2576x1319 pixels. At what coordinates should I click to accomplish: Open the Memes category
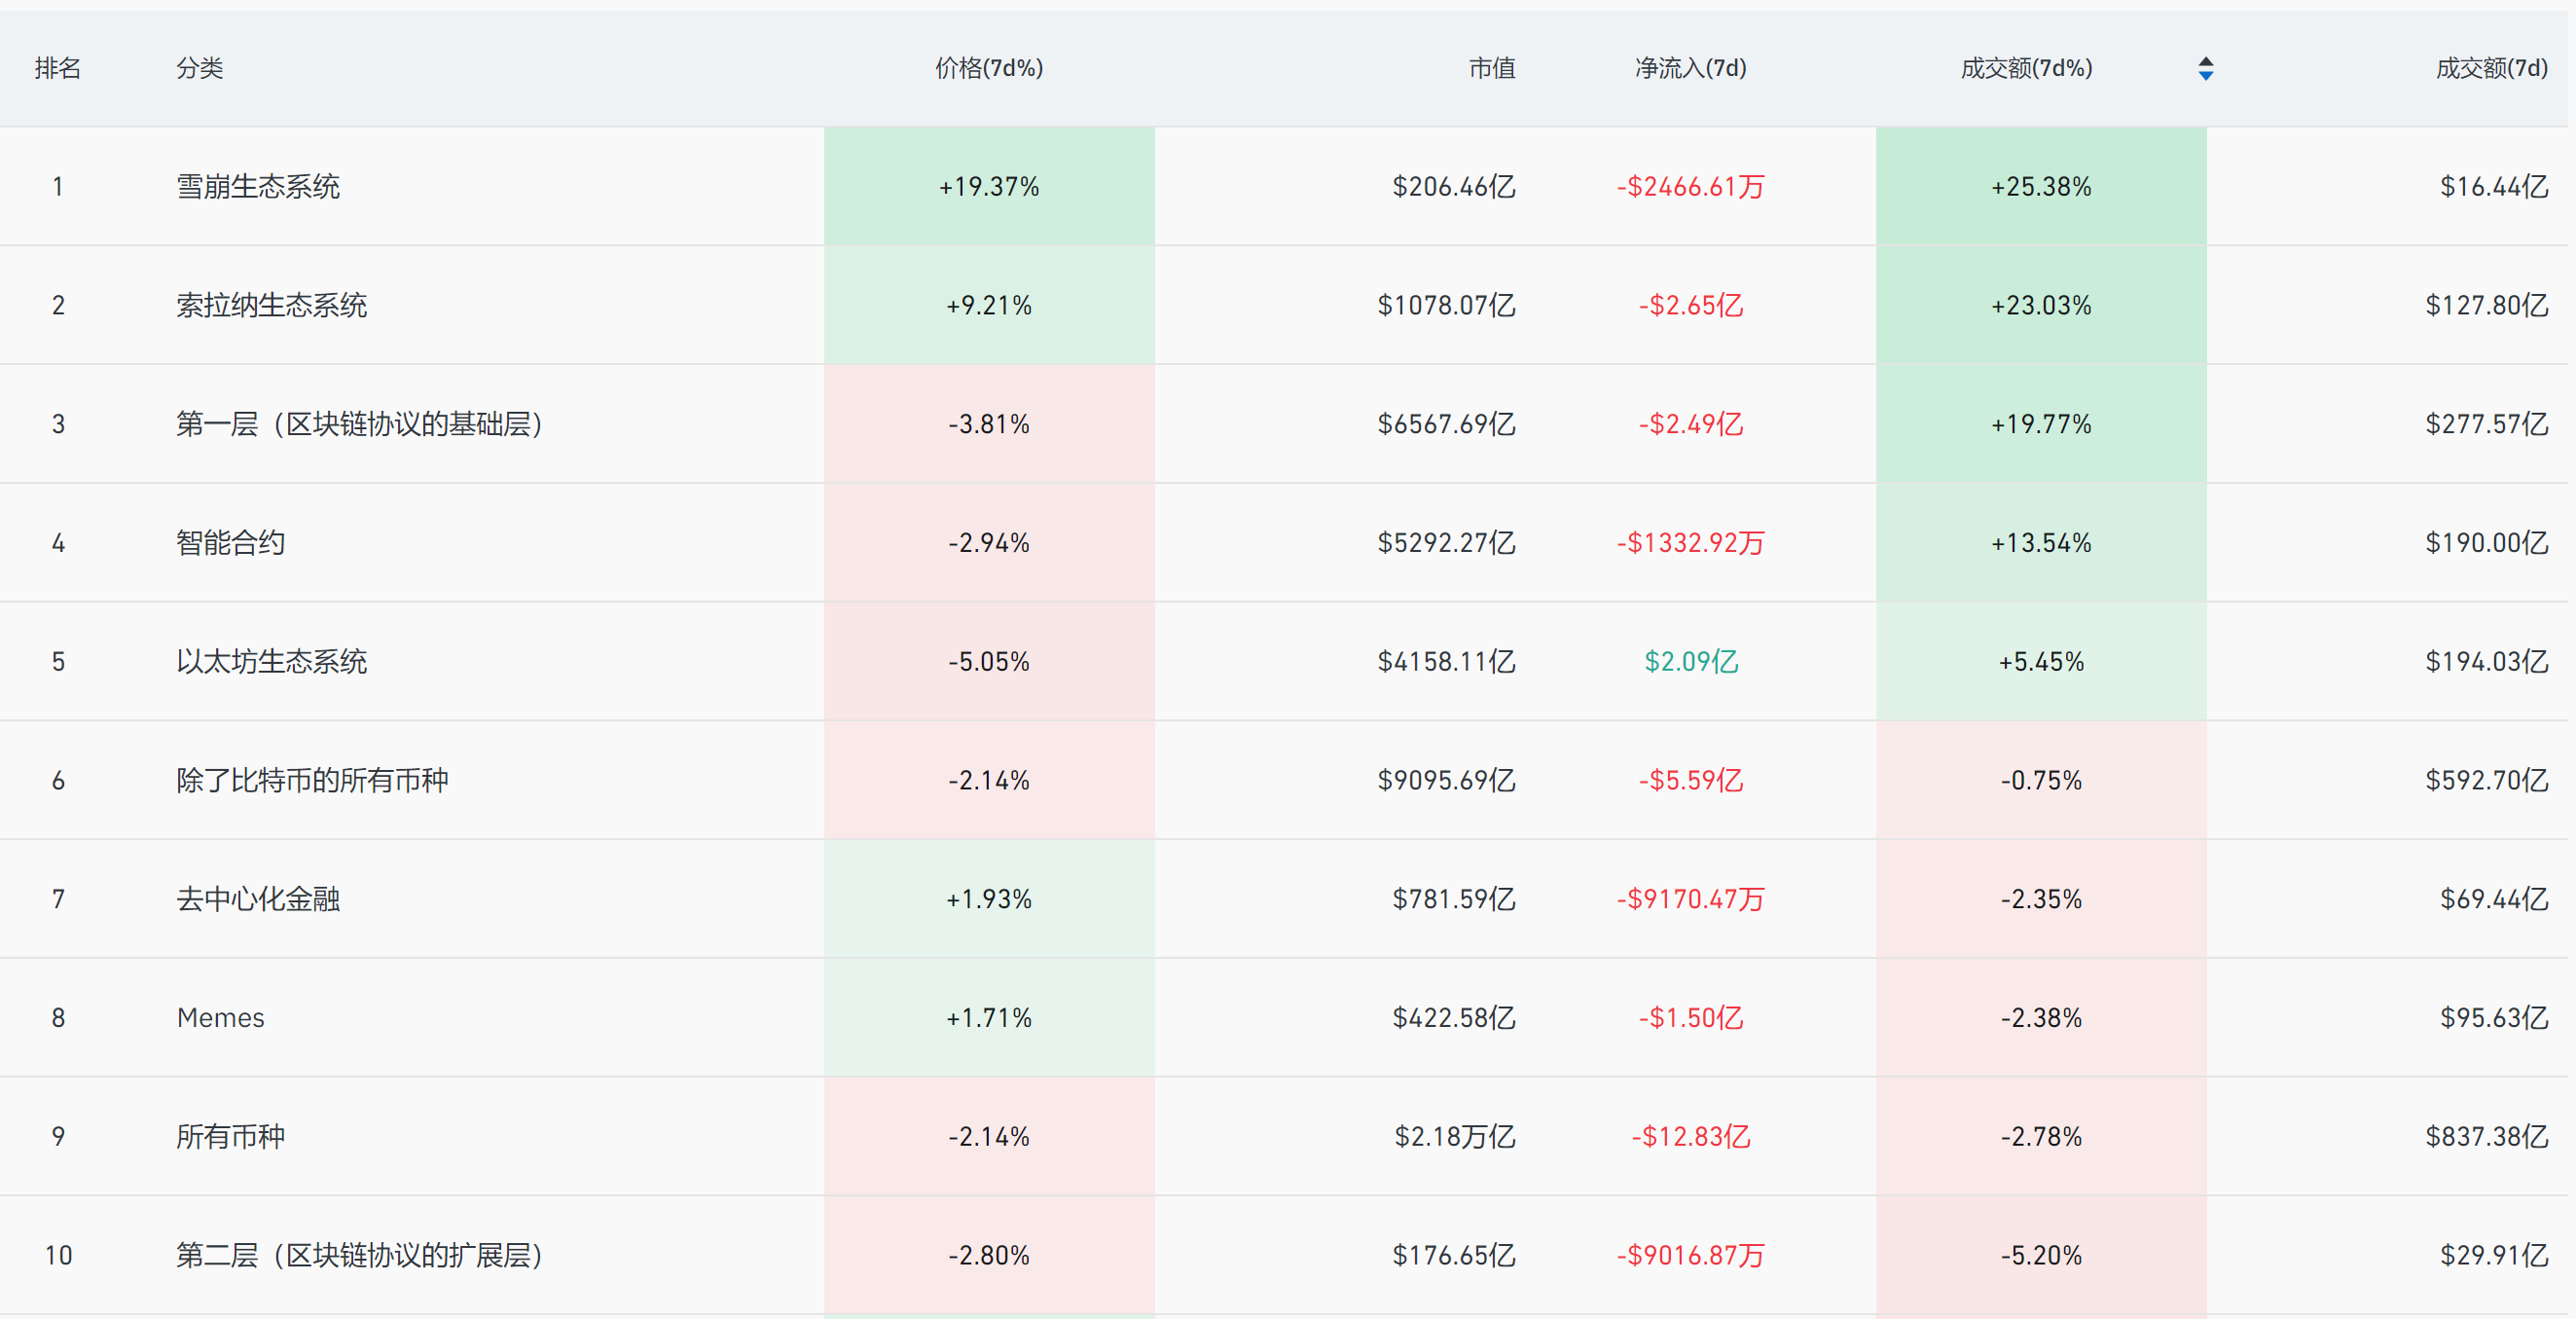click(x=220, y=1018)
